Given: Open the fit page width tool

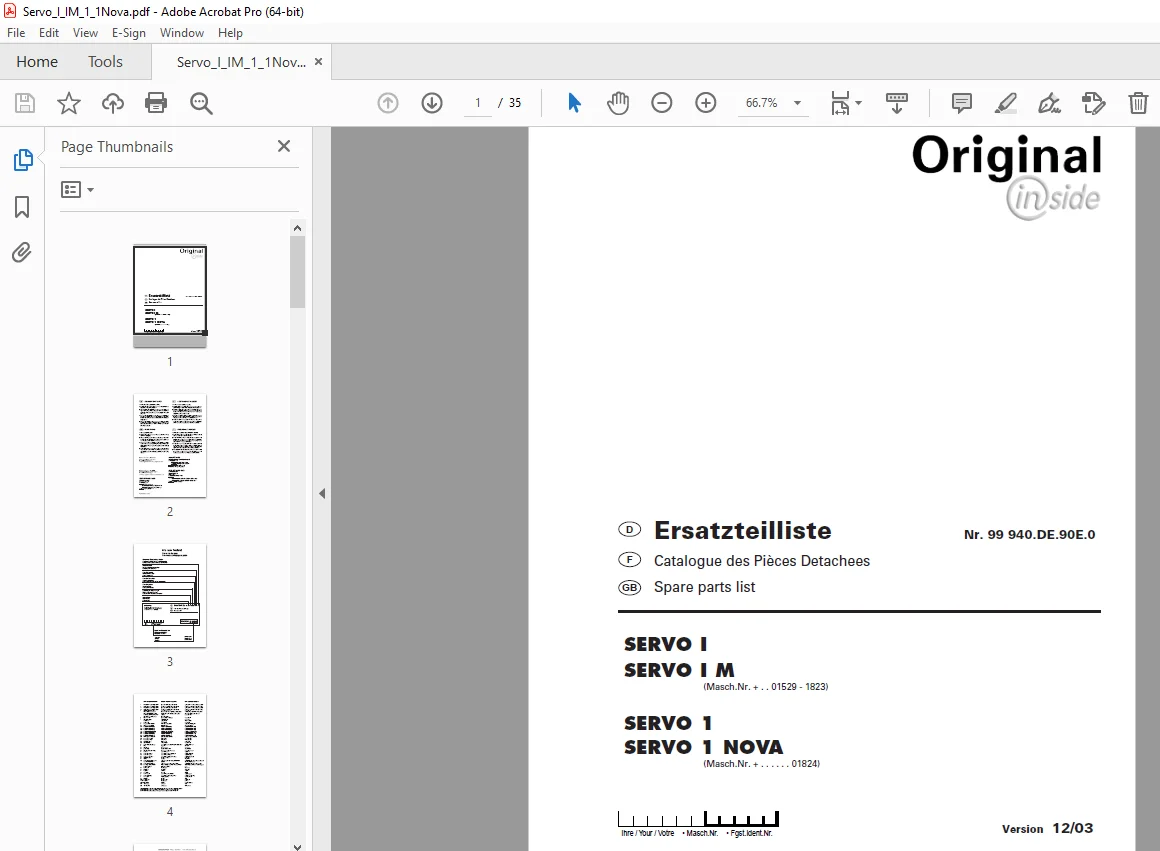Looking at the screenshot, I should point(840,103).
